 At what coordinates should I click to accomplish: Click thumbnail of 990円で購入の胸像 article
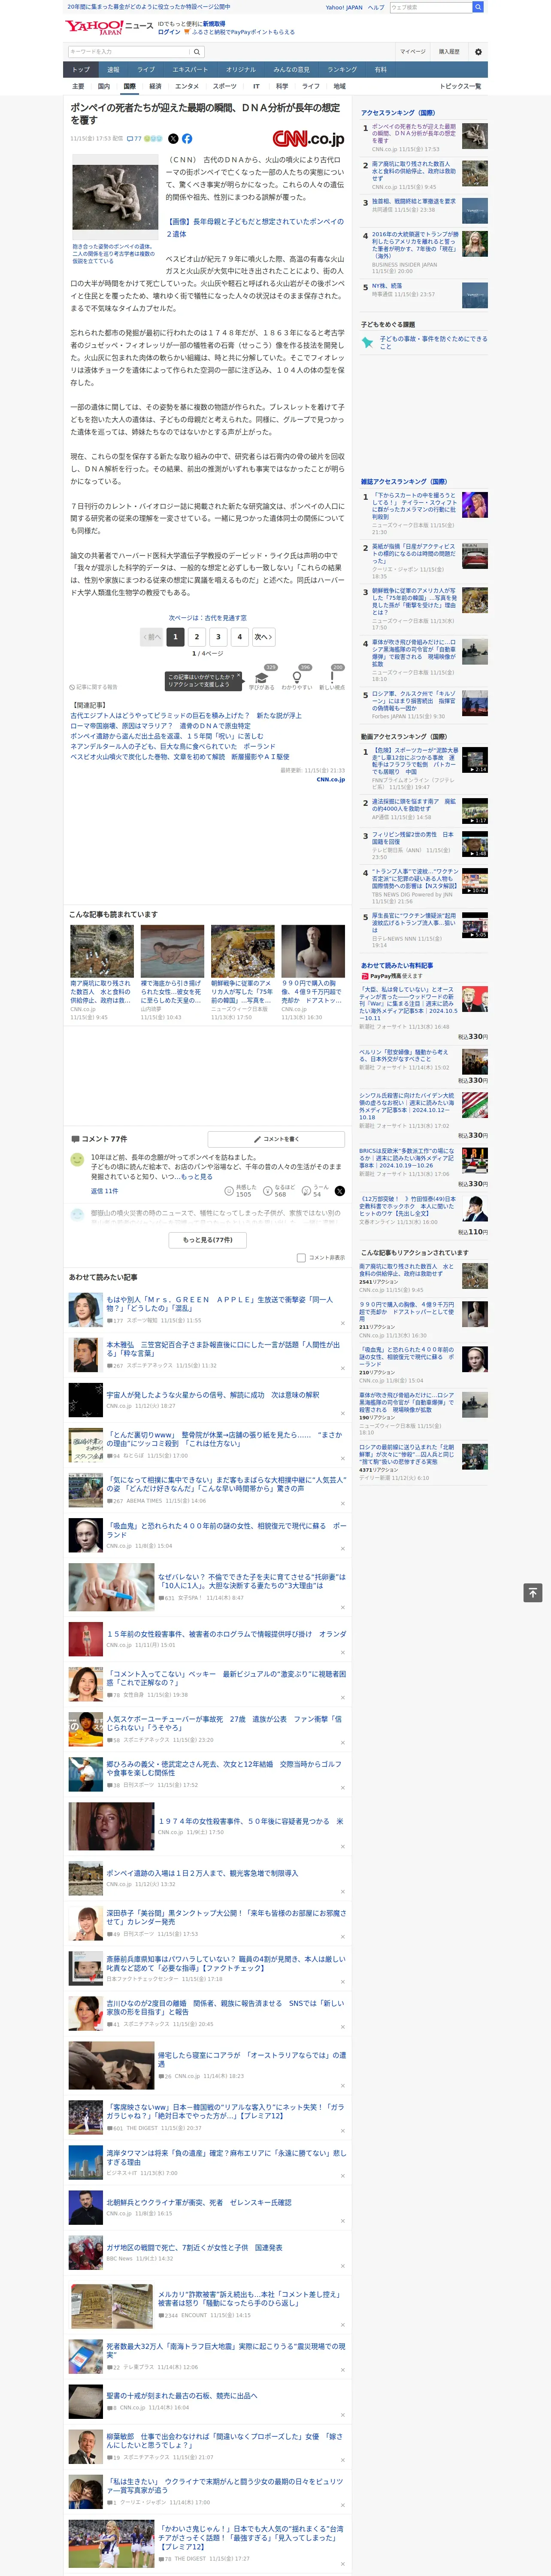pos(313,951)
